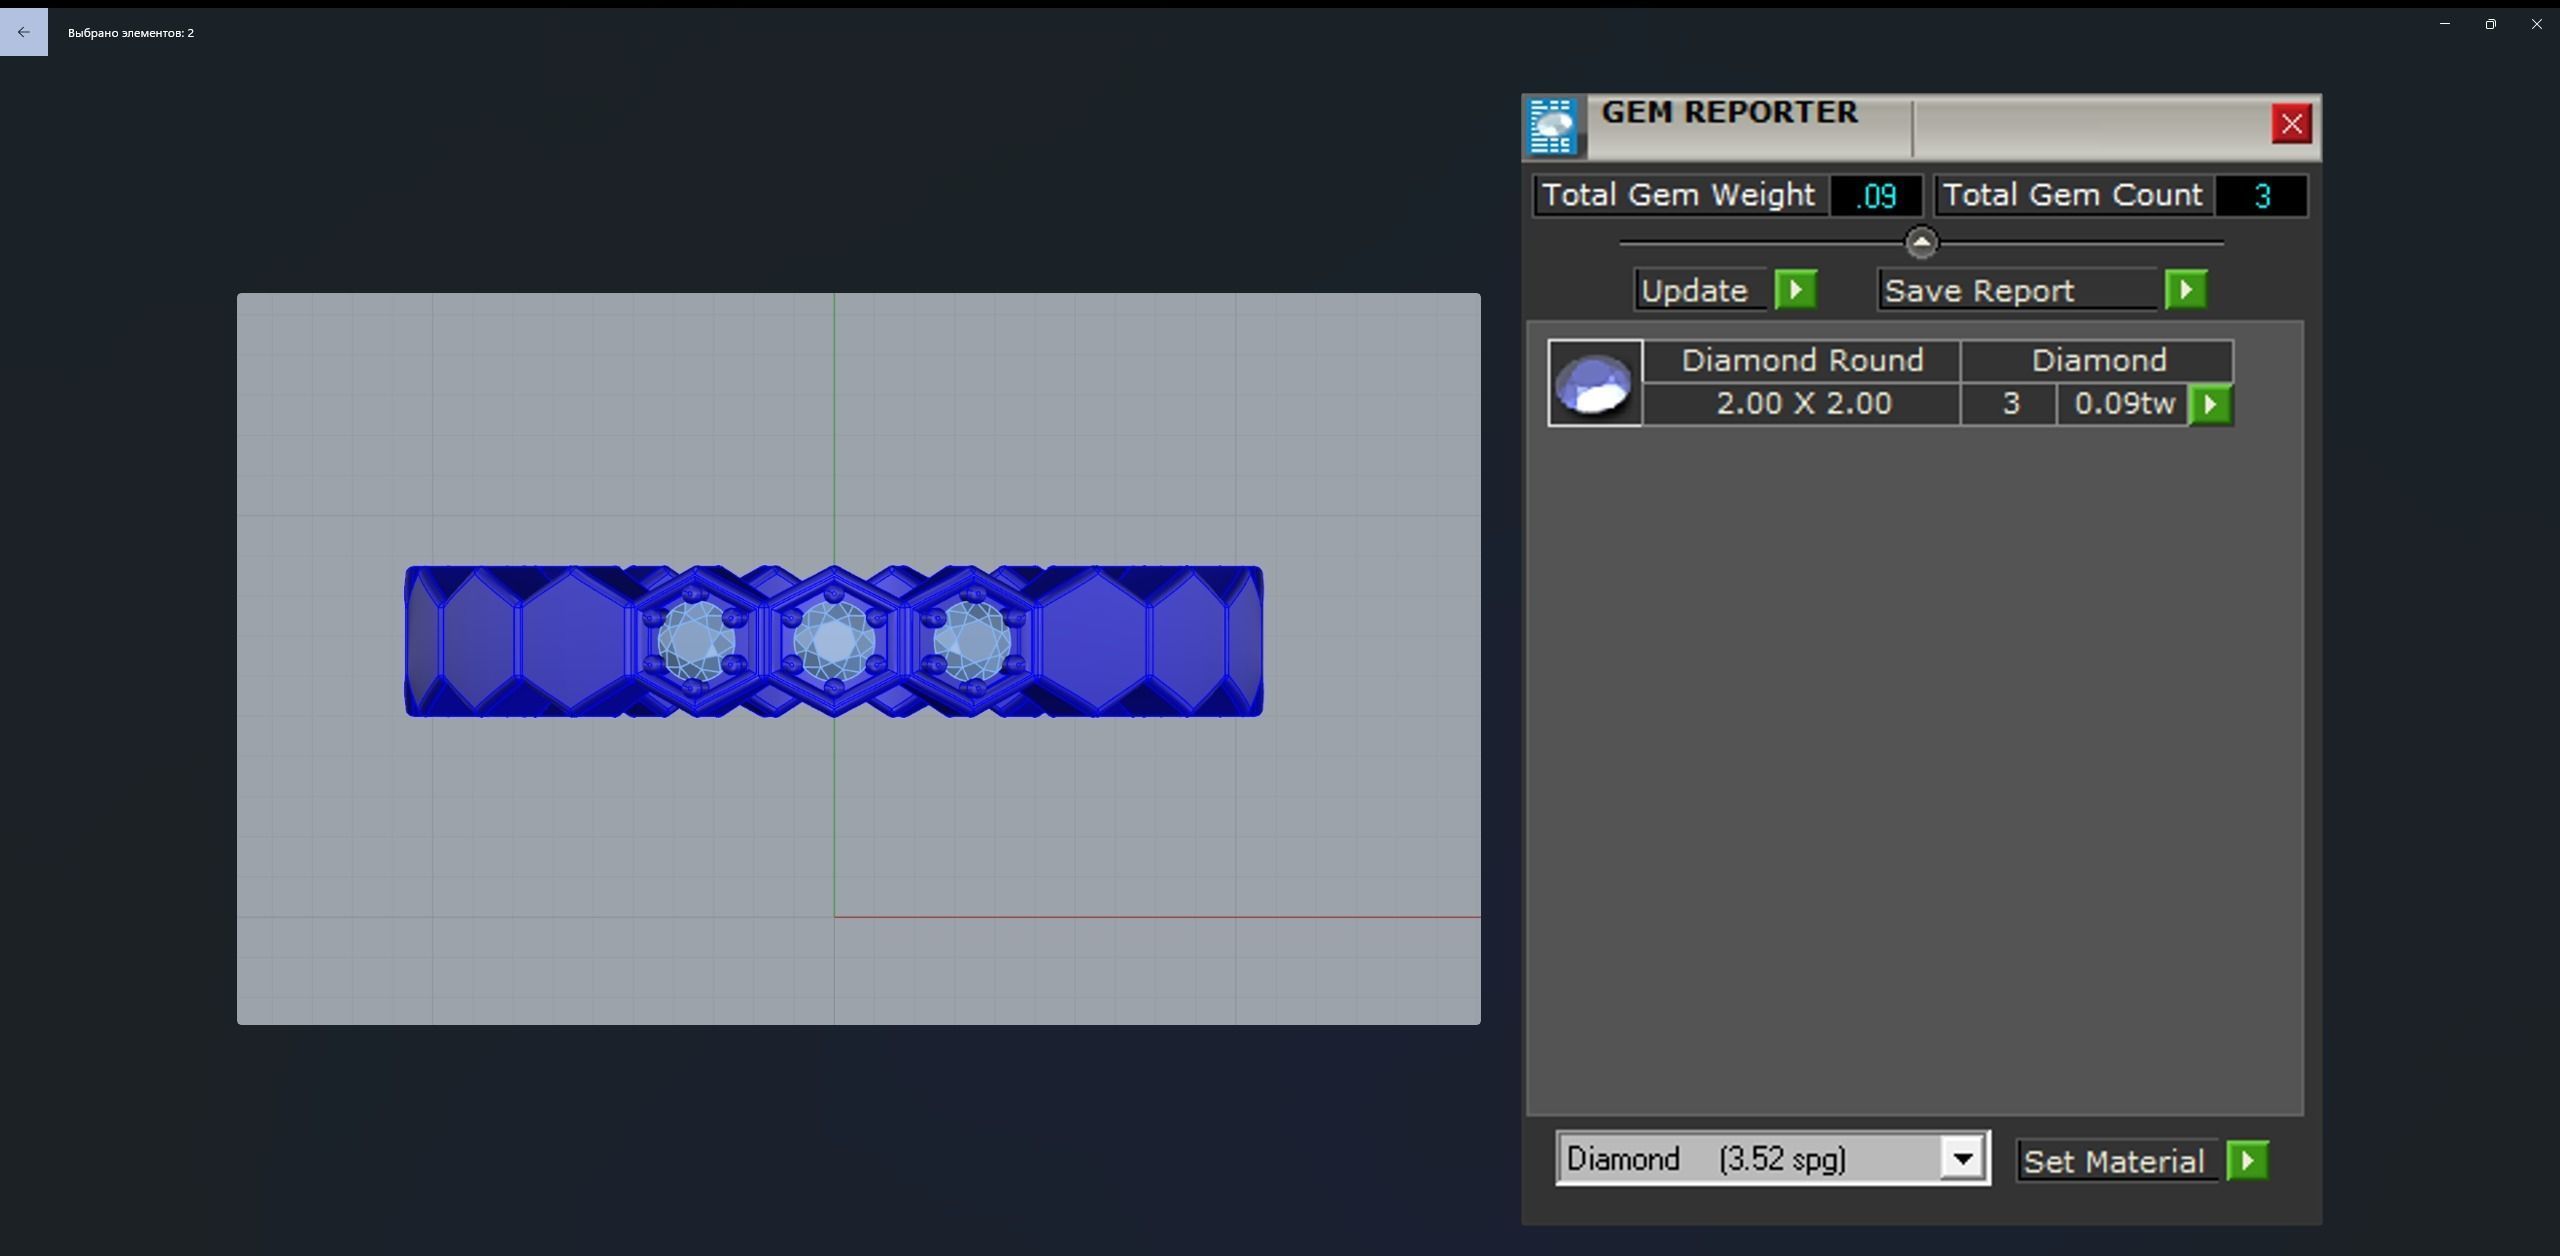Select the diamond gem thumbnail icon
Viewport: 2560px width, 1256px height.
1594,383
